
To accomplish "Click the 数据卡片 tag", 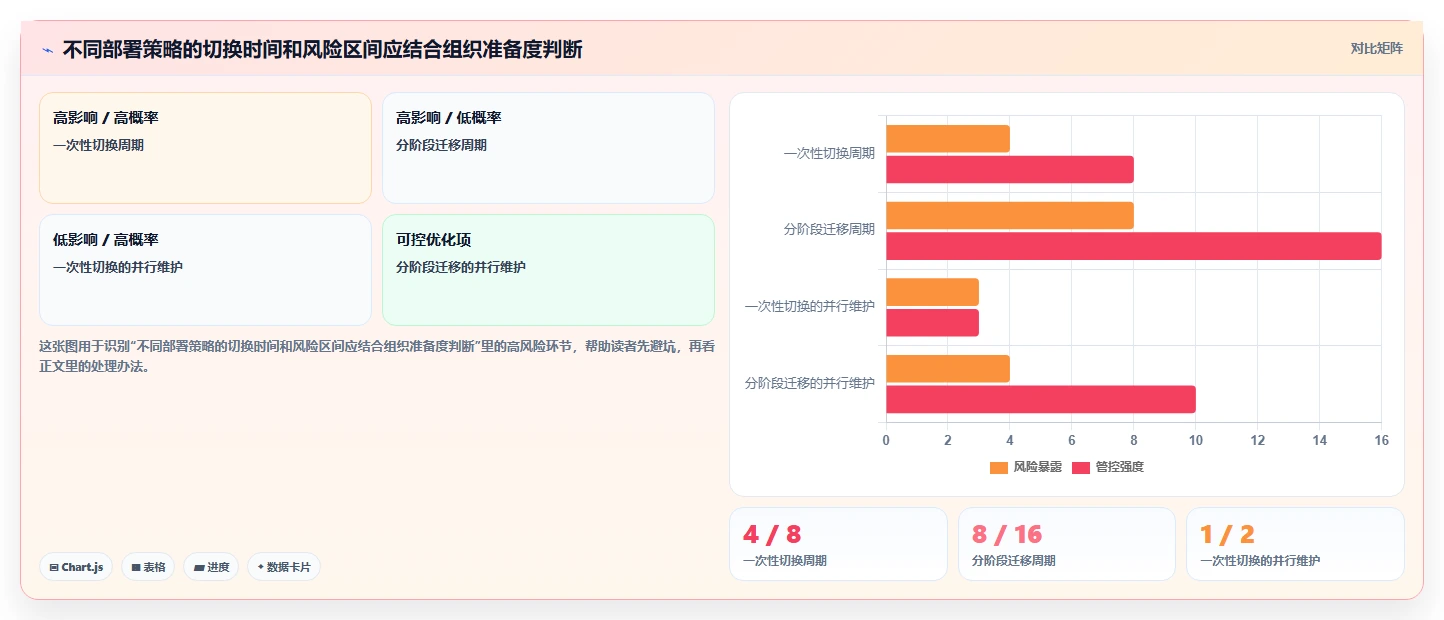I will tap(283, 567).
